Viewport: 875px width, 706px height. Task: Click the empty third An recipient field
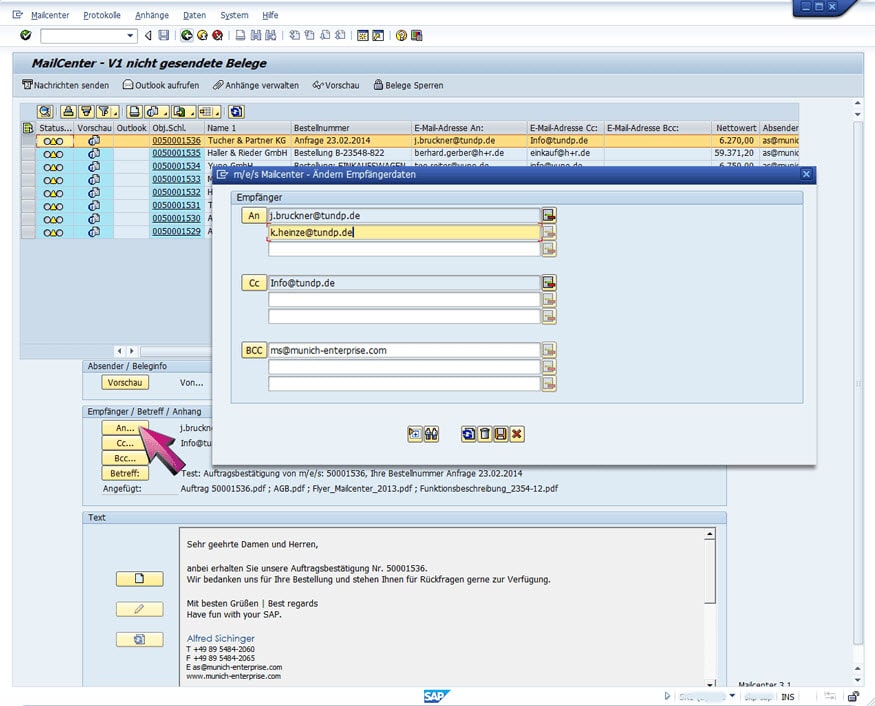click(402, 249)
